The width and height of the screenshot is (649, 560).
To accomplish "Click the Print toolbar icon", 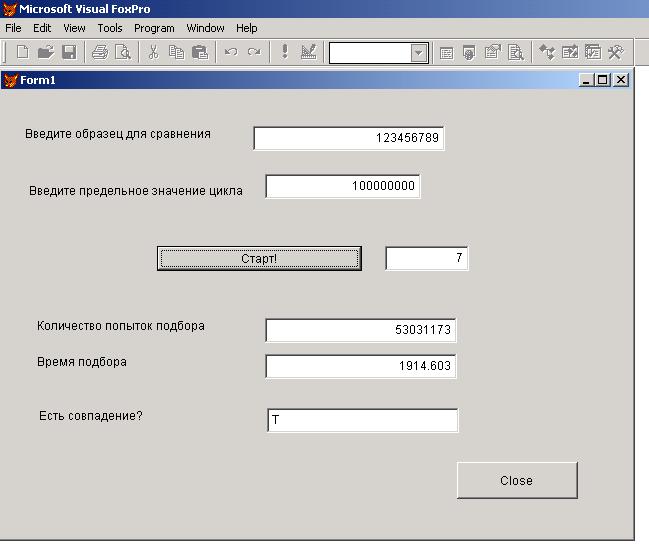I will pos(100,52).
